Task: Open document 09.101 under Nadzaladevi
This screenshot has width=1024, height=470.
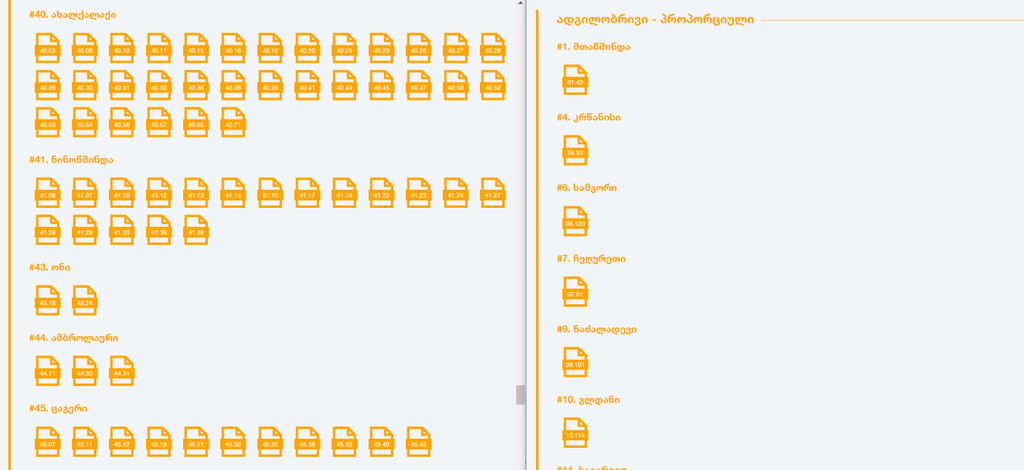Action: (x=575, y=362)
